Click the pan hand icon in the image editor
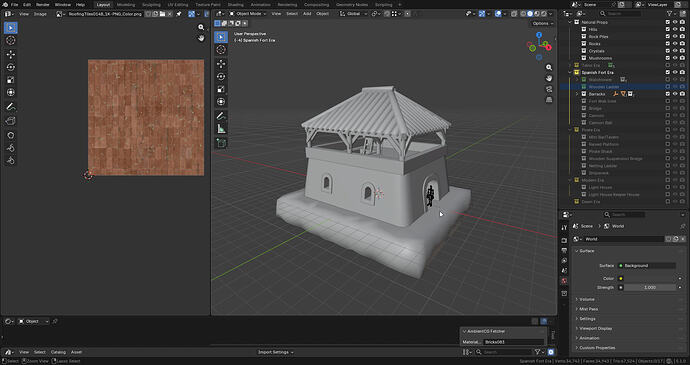The image size is (690, 365). (201, 38)
